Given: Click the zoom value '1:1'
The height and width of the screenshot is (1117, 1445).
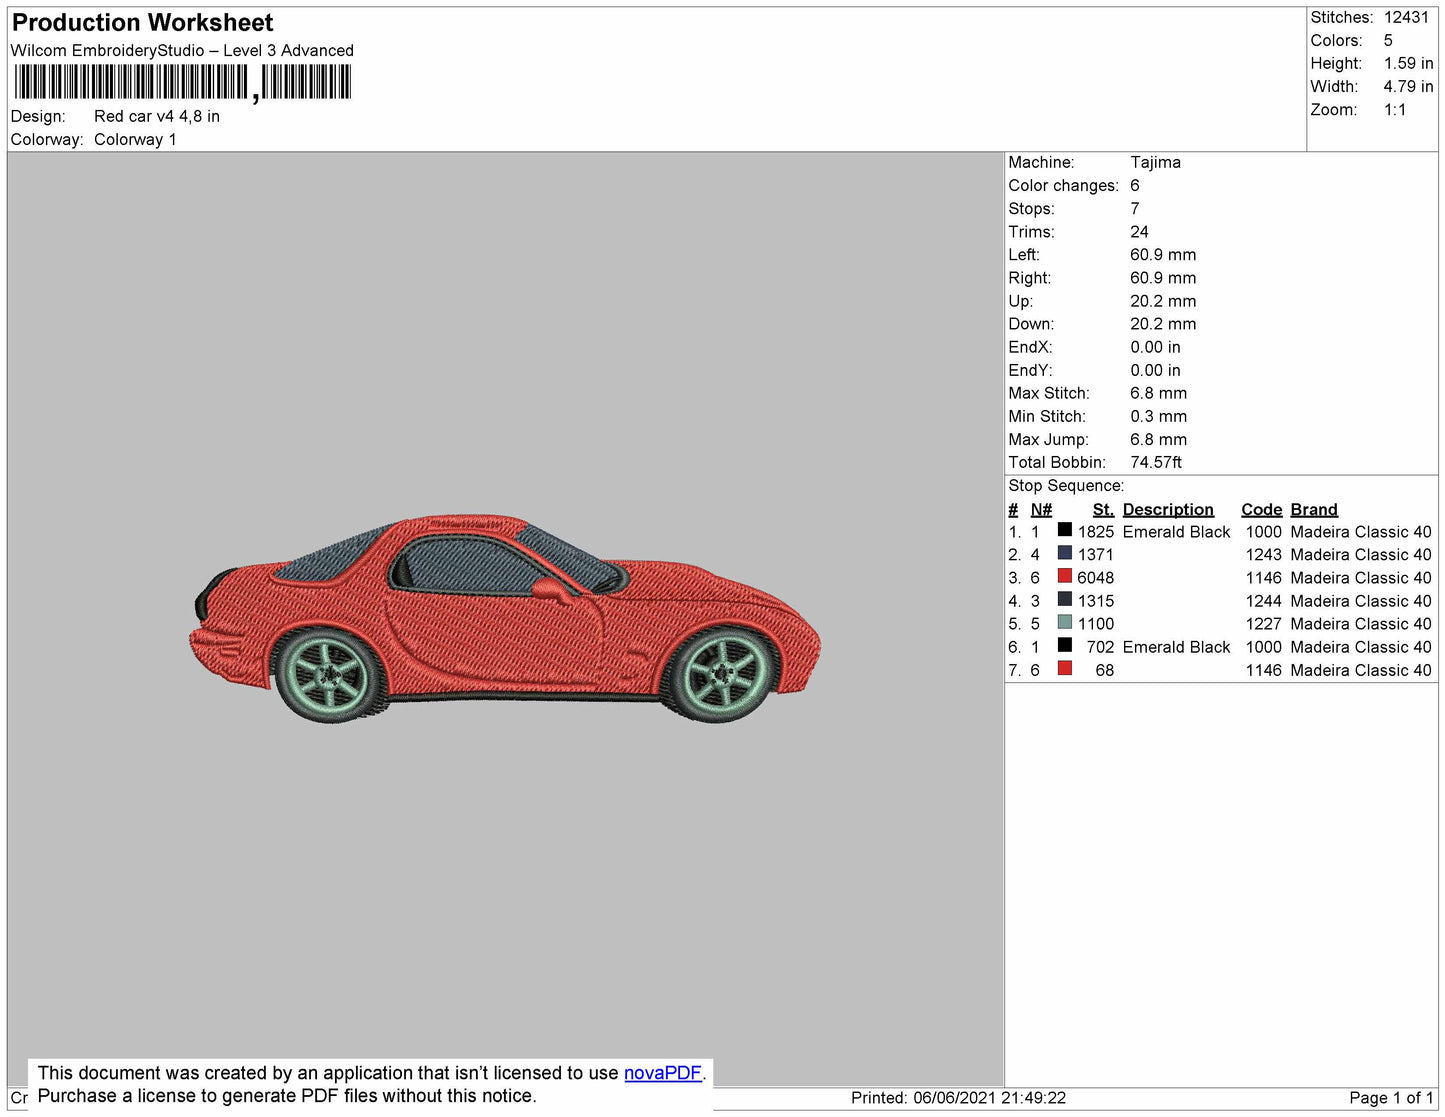Looking at the screenshot, I should pos(1395,110).
